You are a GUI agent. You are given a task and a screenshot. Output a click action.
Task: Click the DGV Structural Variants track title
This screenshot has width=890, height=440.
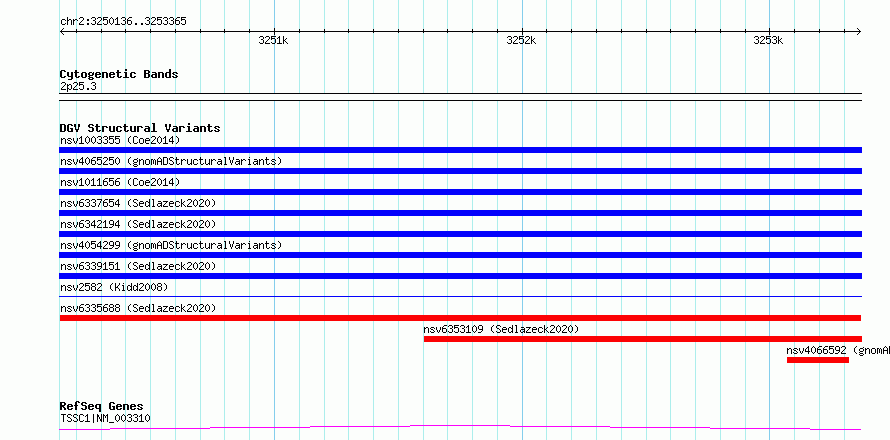click(x=140, y=128)
